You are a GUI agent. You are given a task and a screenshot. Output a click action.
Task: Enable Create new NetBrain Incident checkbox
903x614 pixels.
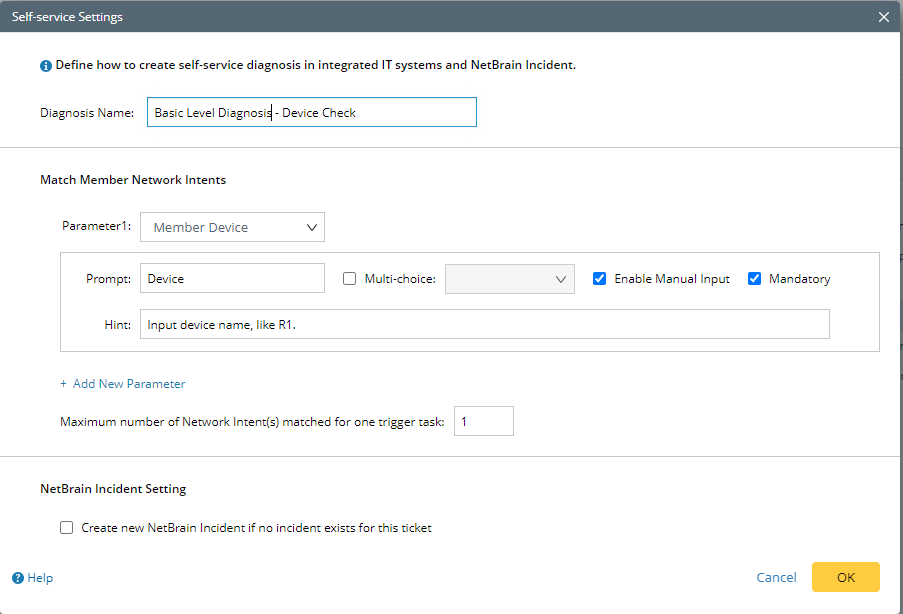tap(67, 528)
